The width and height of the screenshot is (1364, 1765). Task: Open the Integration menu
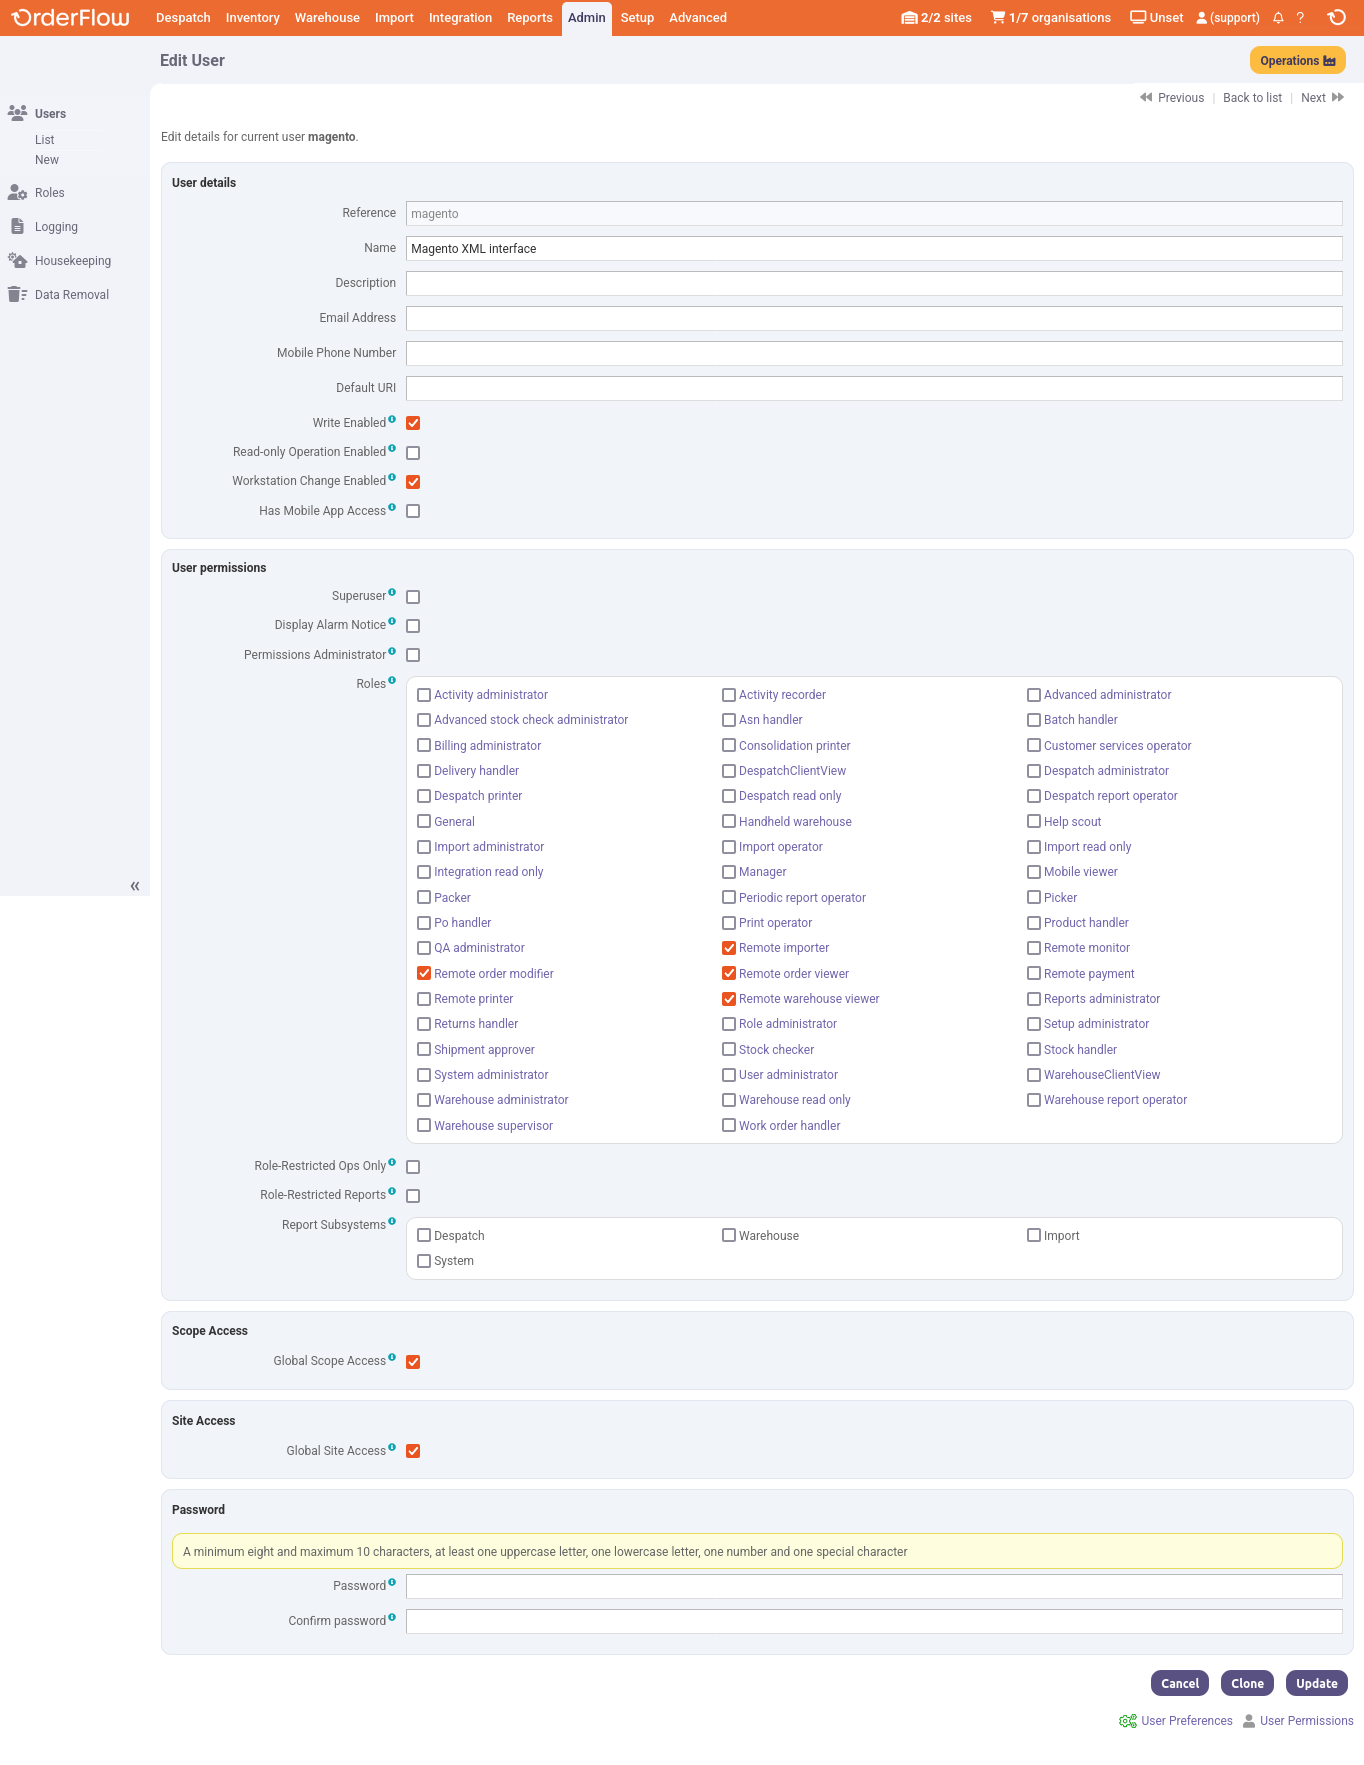click(460, 18)
